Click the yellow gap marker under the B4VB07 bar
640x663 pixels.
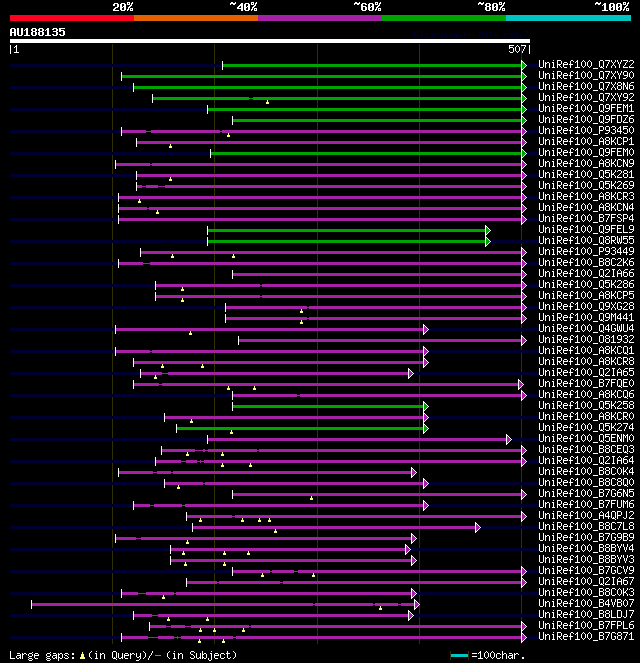pos(380,608)
